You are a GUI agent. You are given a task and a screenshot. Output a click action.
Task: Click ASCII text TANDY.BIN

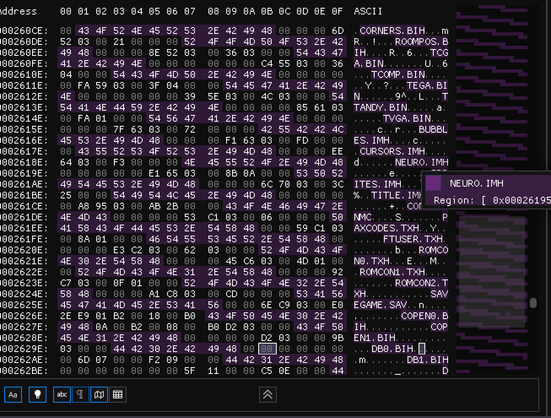click(381, 107)
